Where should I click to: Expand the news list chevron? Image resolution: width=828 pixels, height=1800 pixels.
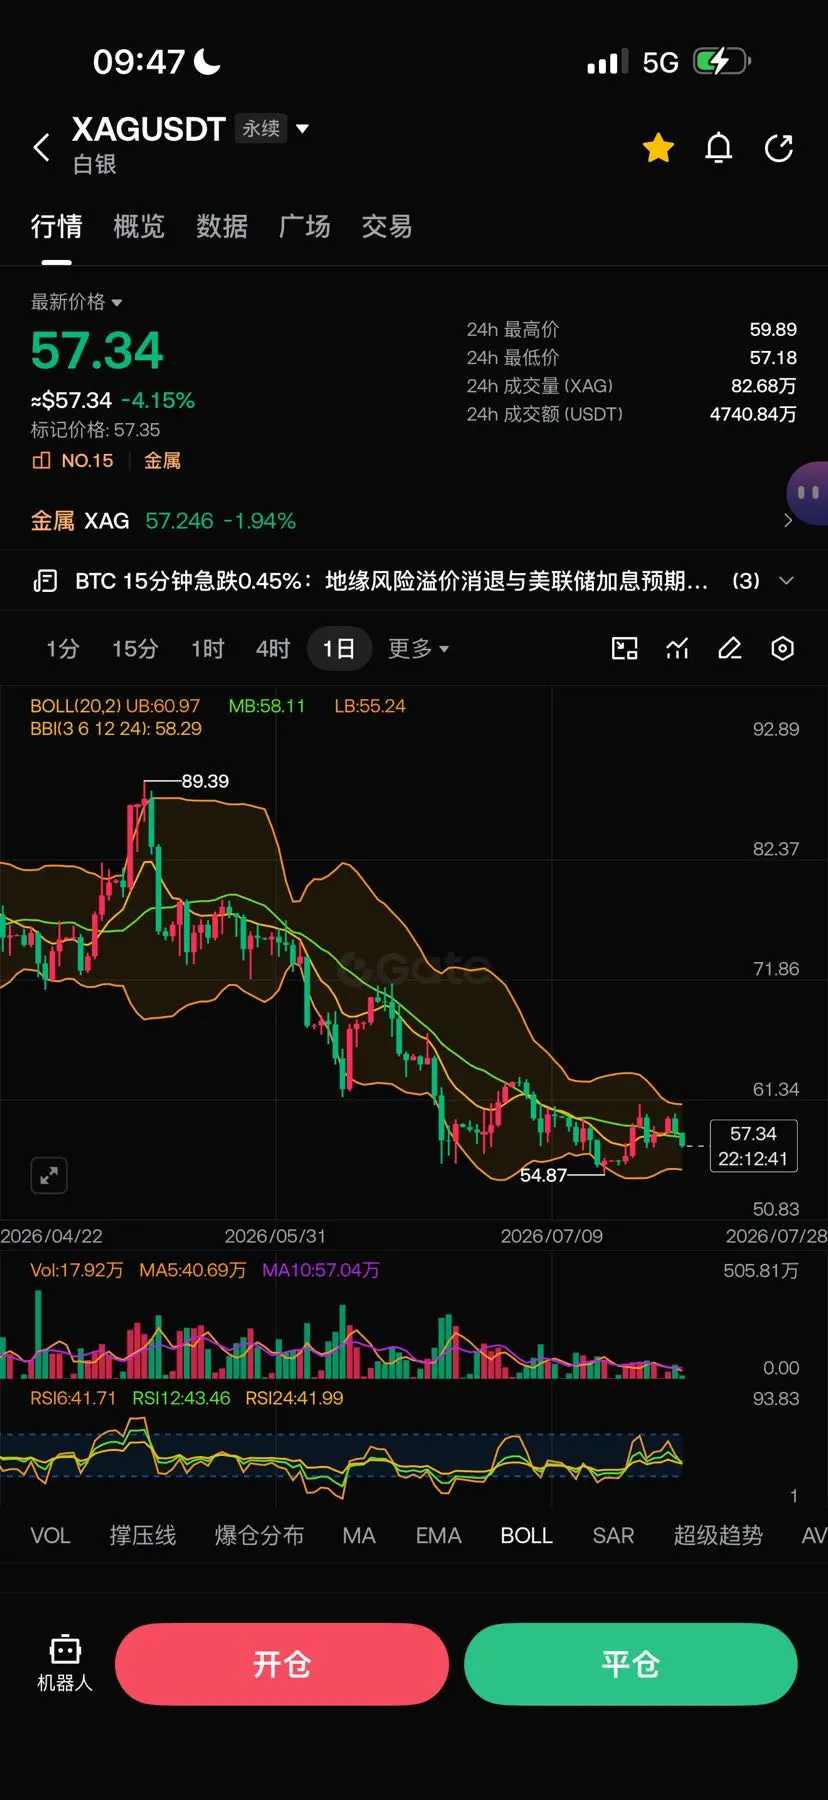coord(787,581)
